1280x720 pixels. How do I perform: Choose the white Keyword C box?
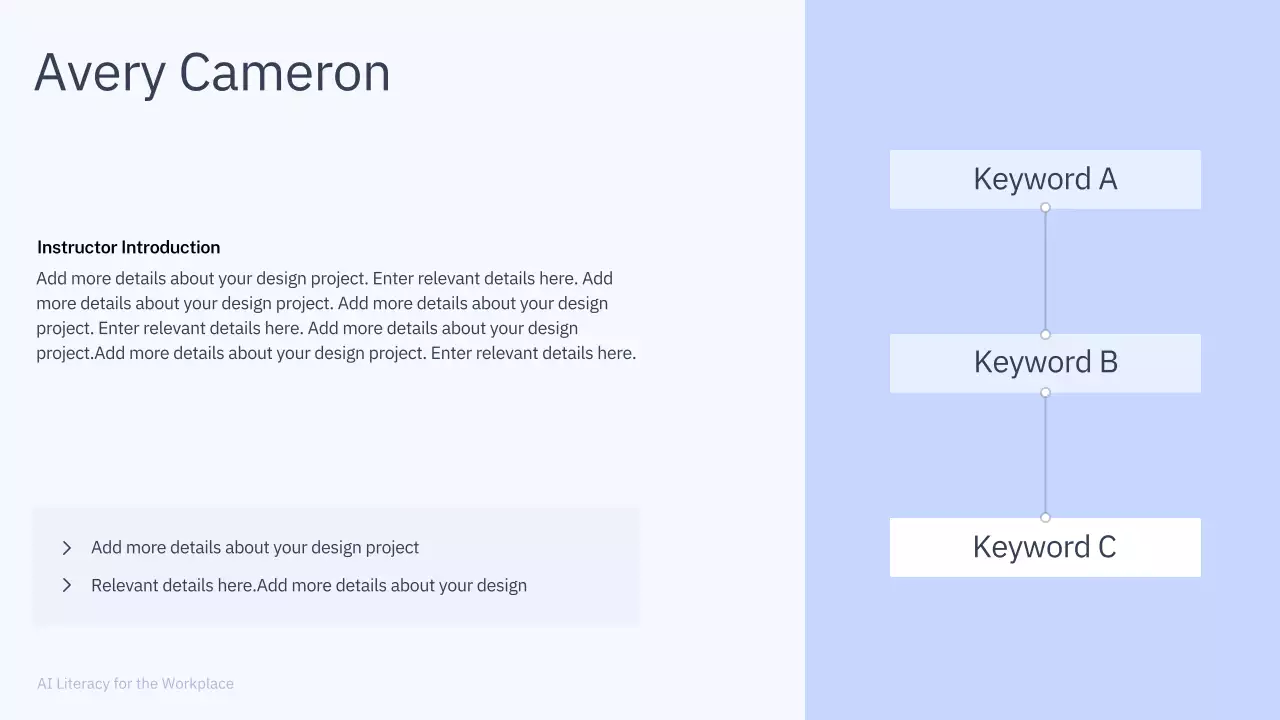pos(1045,547)
